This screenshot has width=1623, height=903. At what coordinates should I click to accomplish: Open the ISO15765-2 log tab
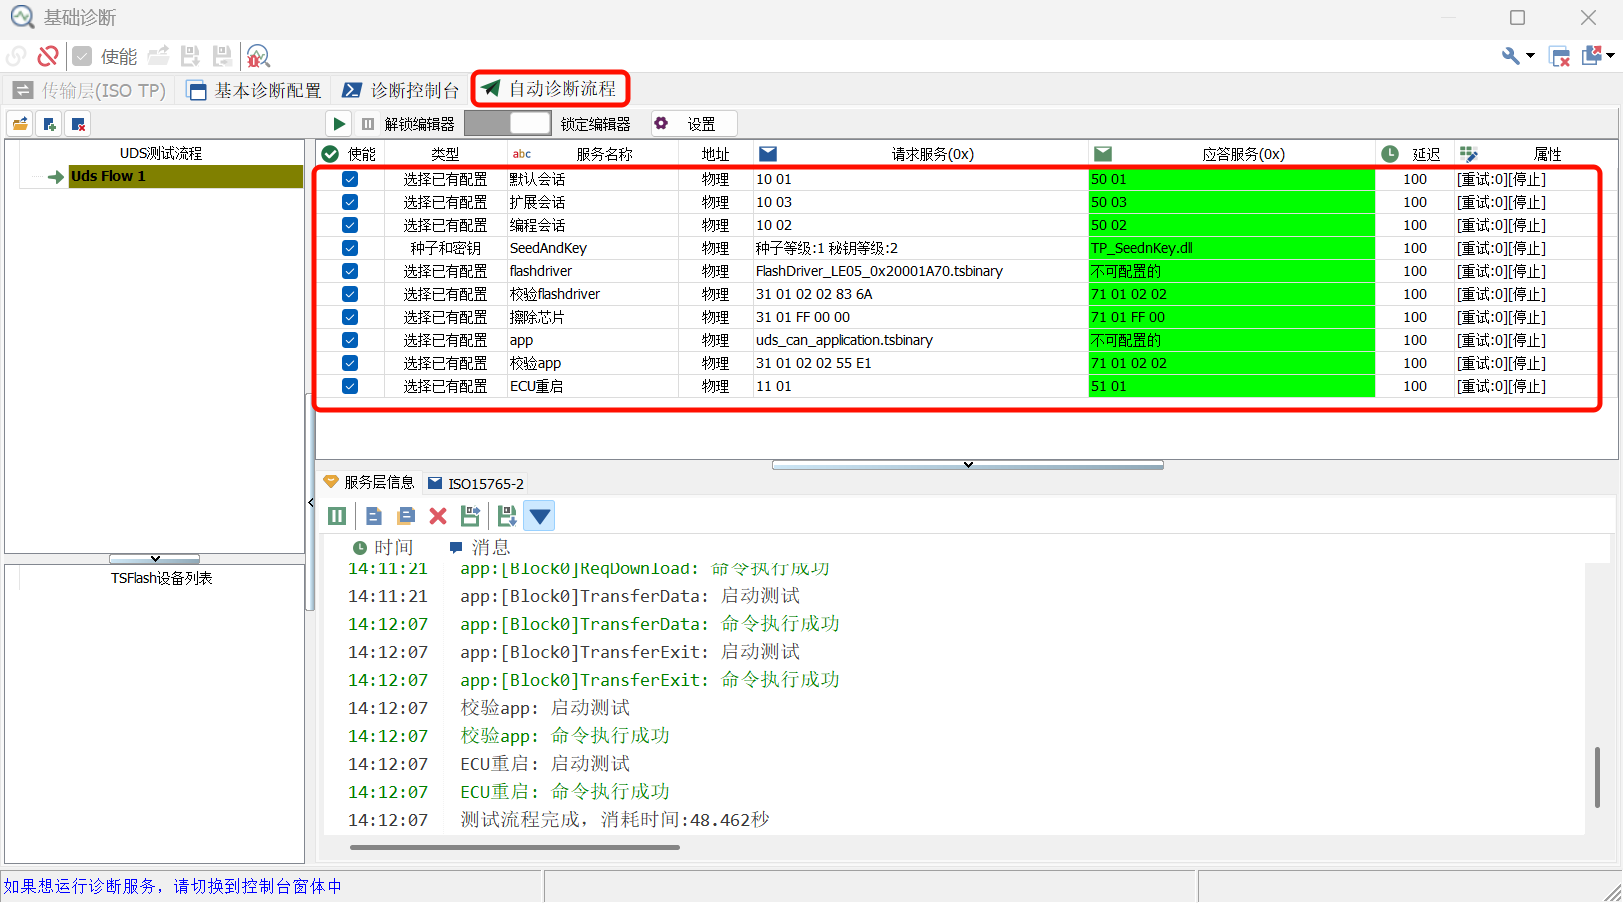(x=476, y=483)
